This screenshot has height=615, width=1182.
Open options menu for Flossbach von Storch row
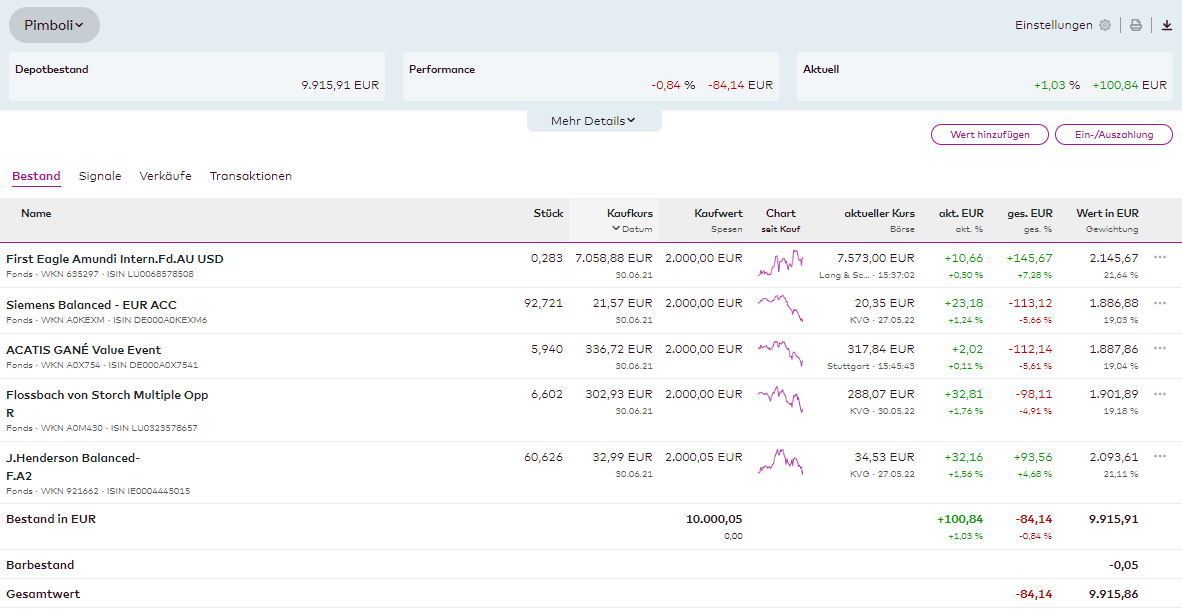pos(1160,393)
